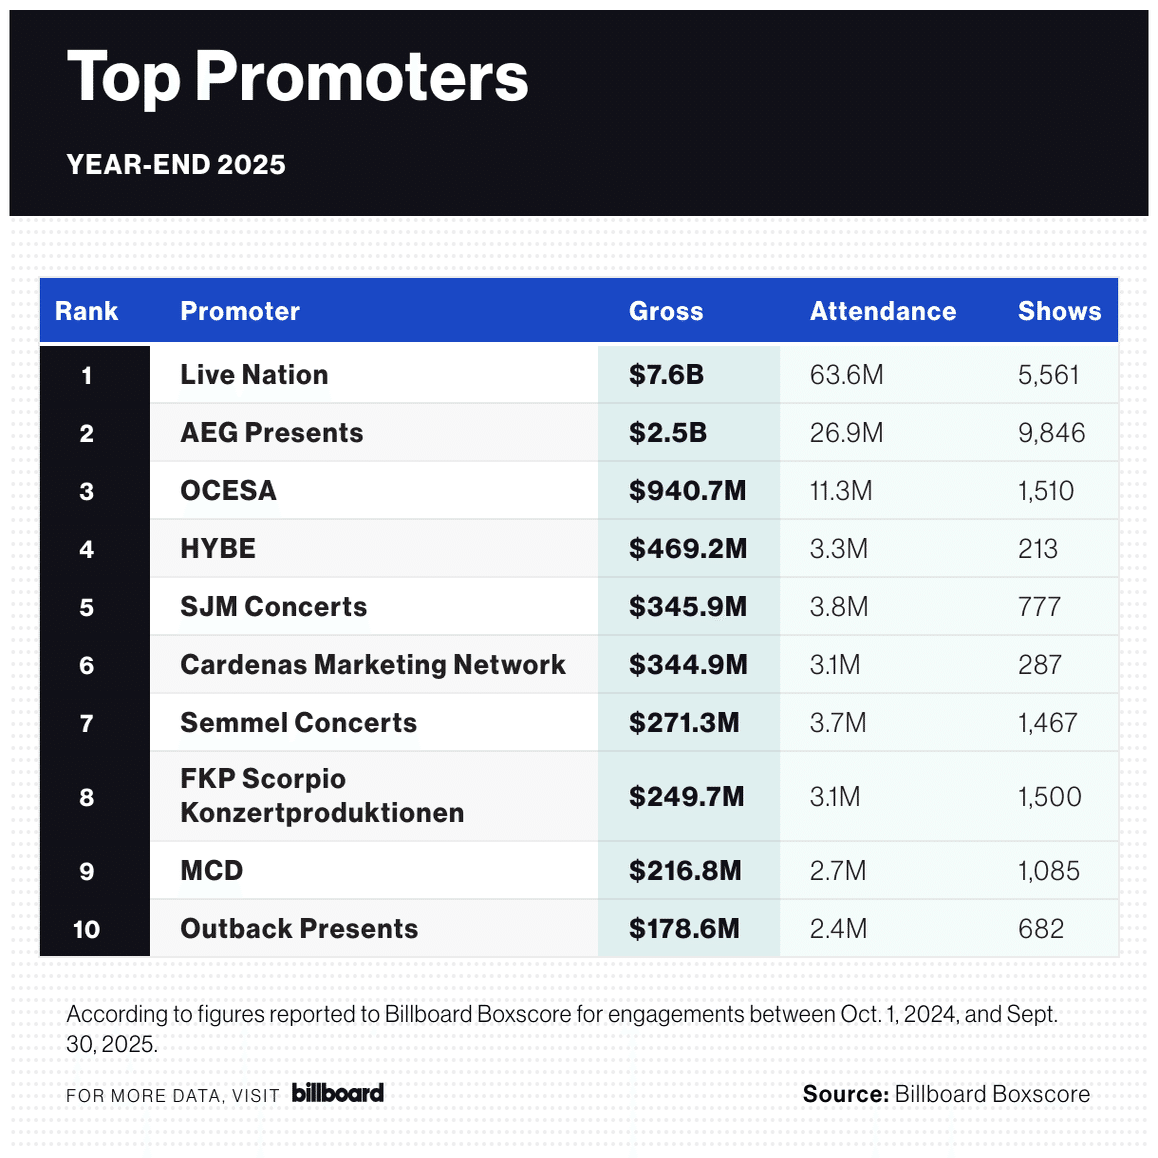This screenshot has width=1158, height=1158.
Task: Select FKP Scorpio Konzertproduktionen promoter name
Action: point(321,796)
